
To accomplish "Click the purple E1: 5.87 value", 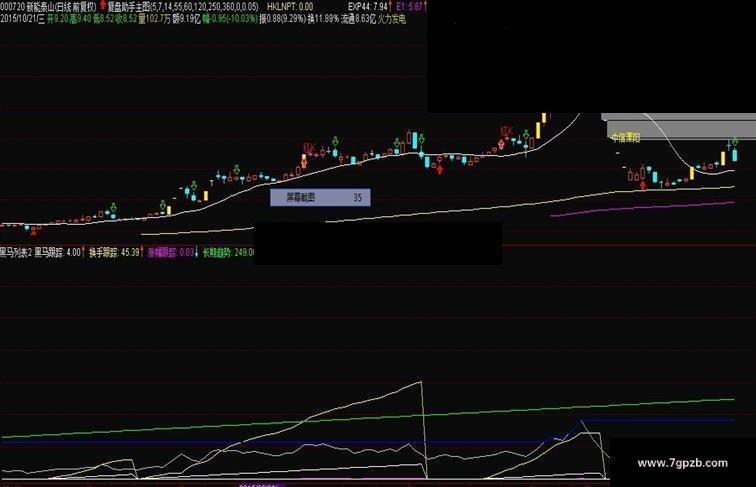I will (409, 7).
